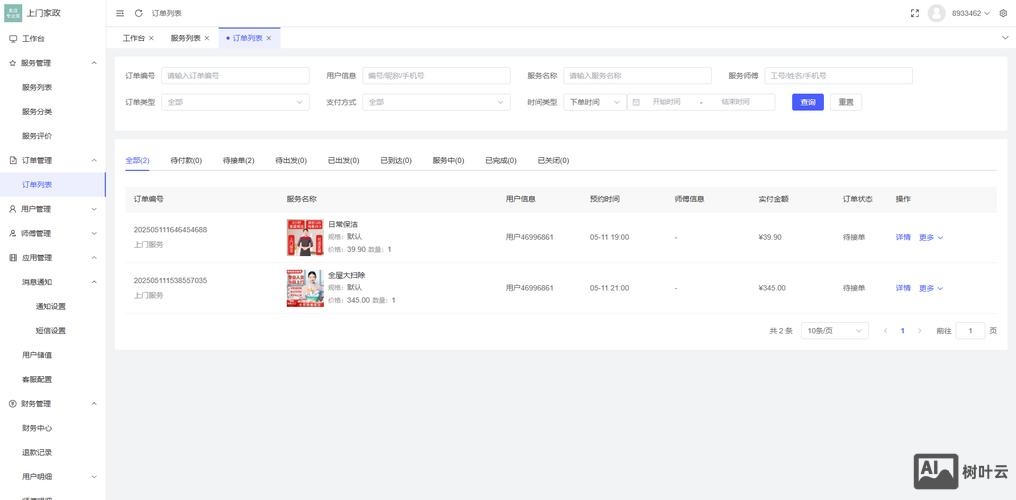Open the 时间类型 下单时间 dropdown
The height and width of the screenshot is (500, 1016).
pos(595,102)
